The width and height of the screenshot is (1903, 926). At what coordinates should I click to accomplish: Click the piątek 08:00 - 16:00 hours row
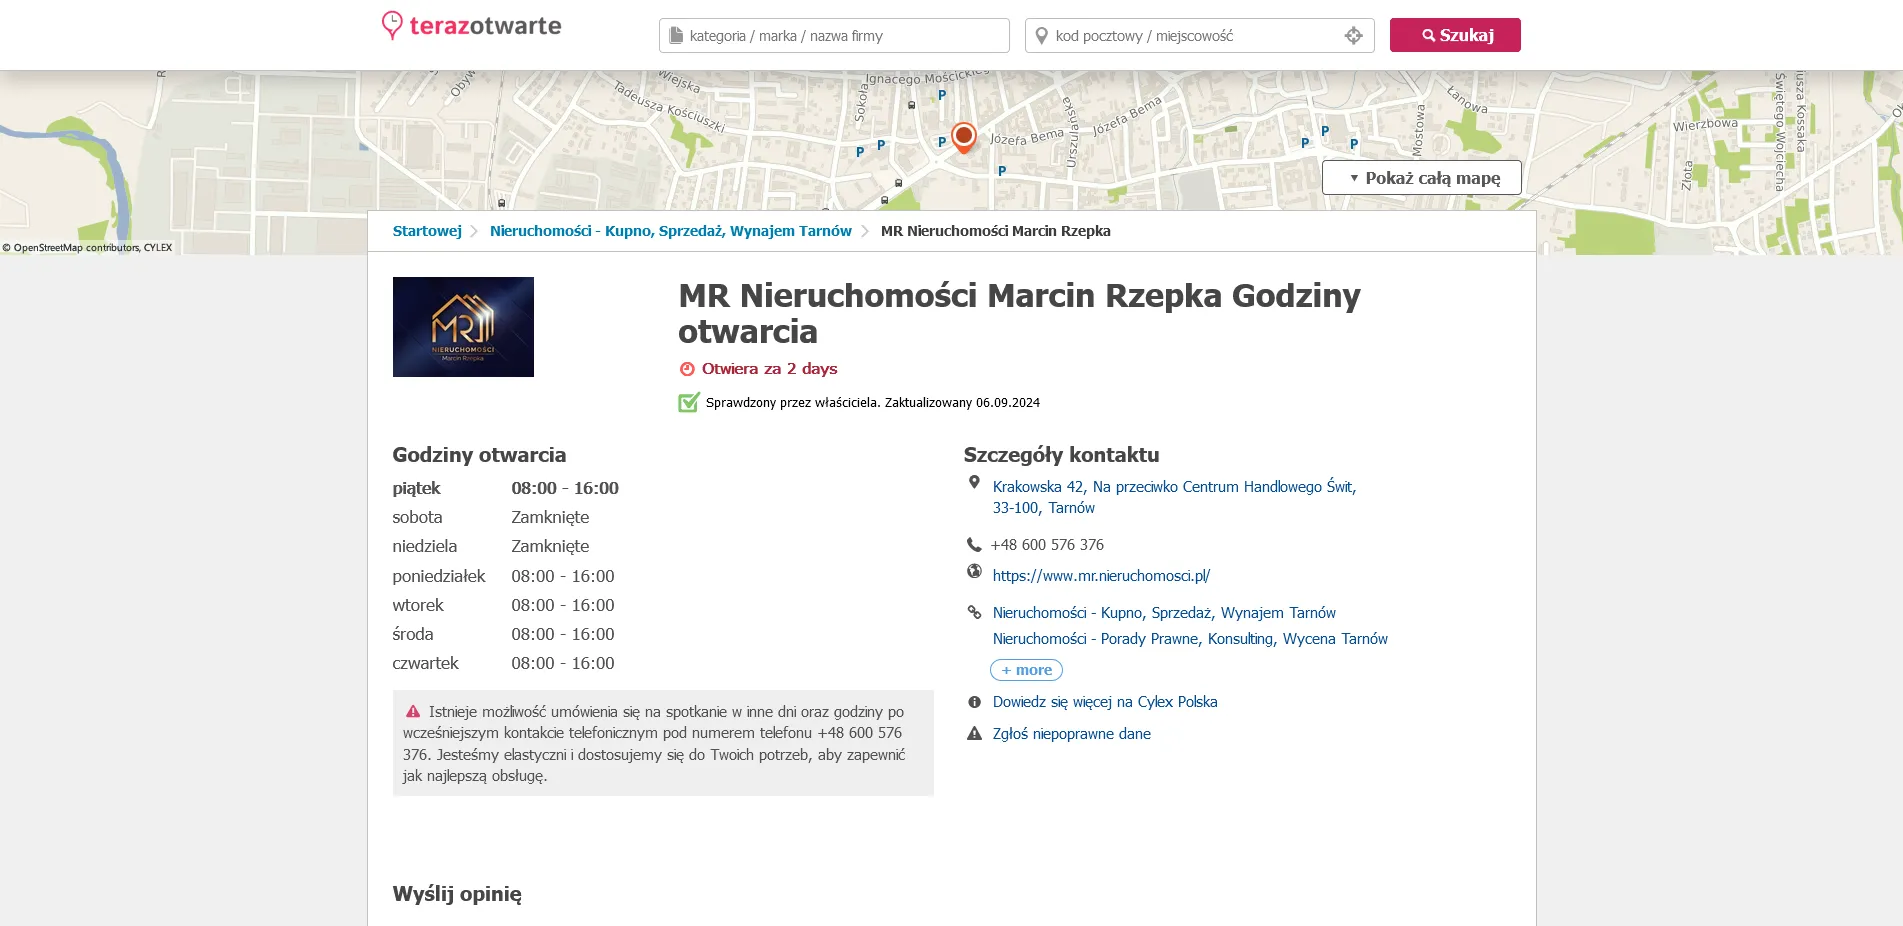506,488
